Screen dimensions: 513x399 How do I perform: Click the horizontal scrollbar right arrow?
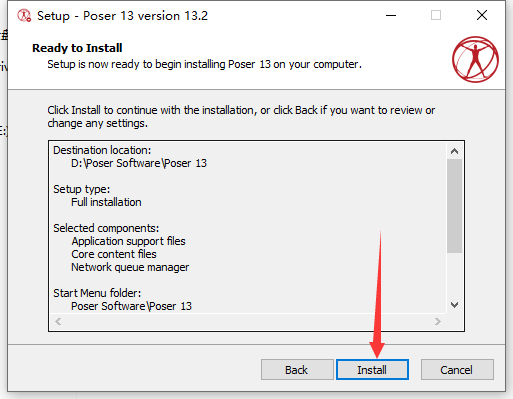(x=438, y=321)
